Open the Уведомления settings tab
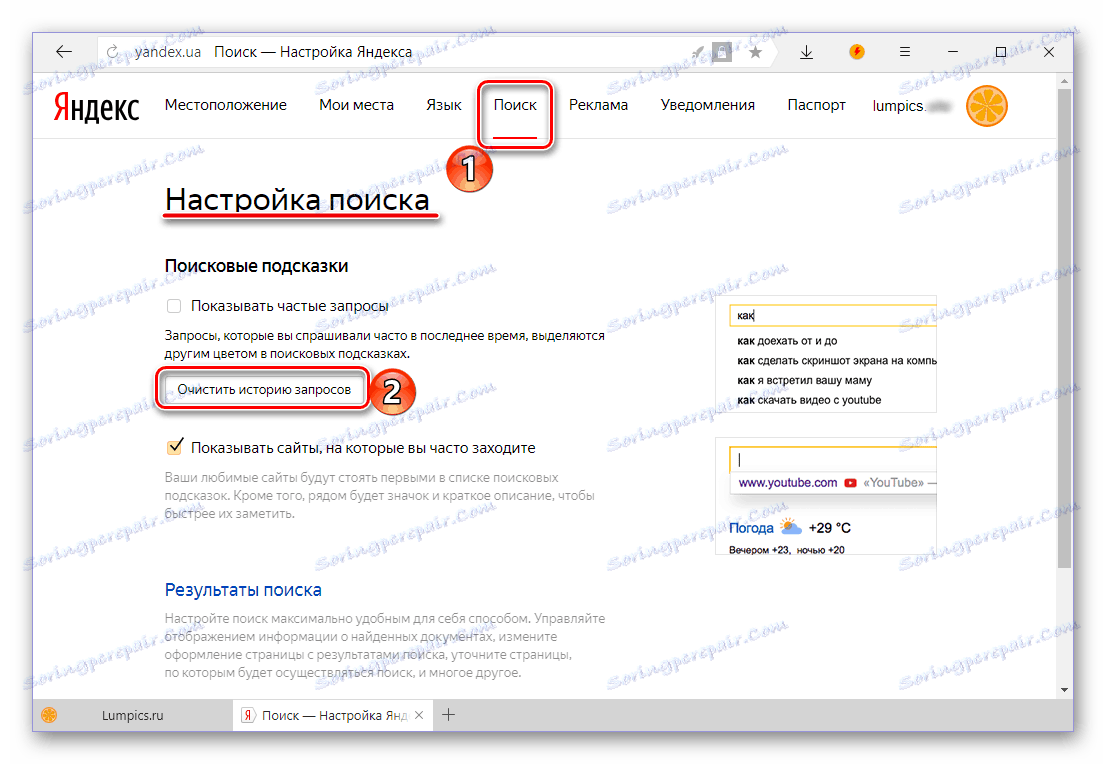The image size is (1106, 764). (707, 105)
